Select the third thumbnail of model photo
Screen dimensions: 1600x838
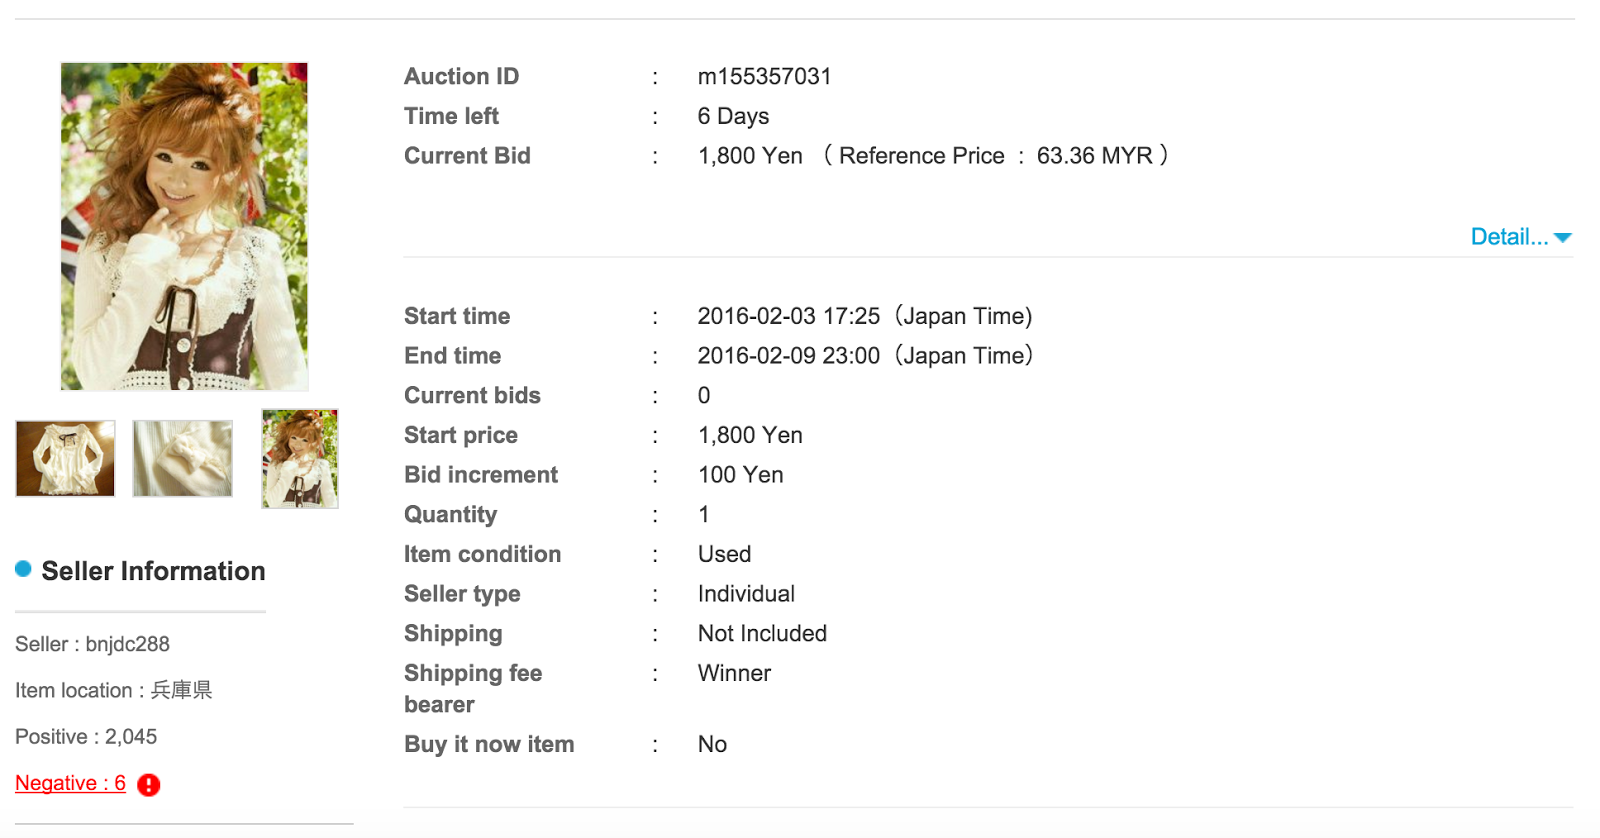300,458
